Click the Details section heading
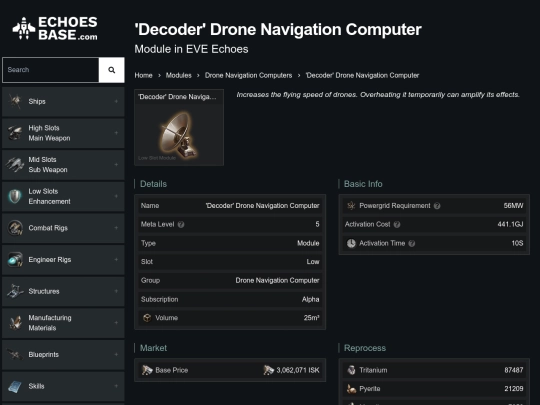 (x=153, y=184)
